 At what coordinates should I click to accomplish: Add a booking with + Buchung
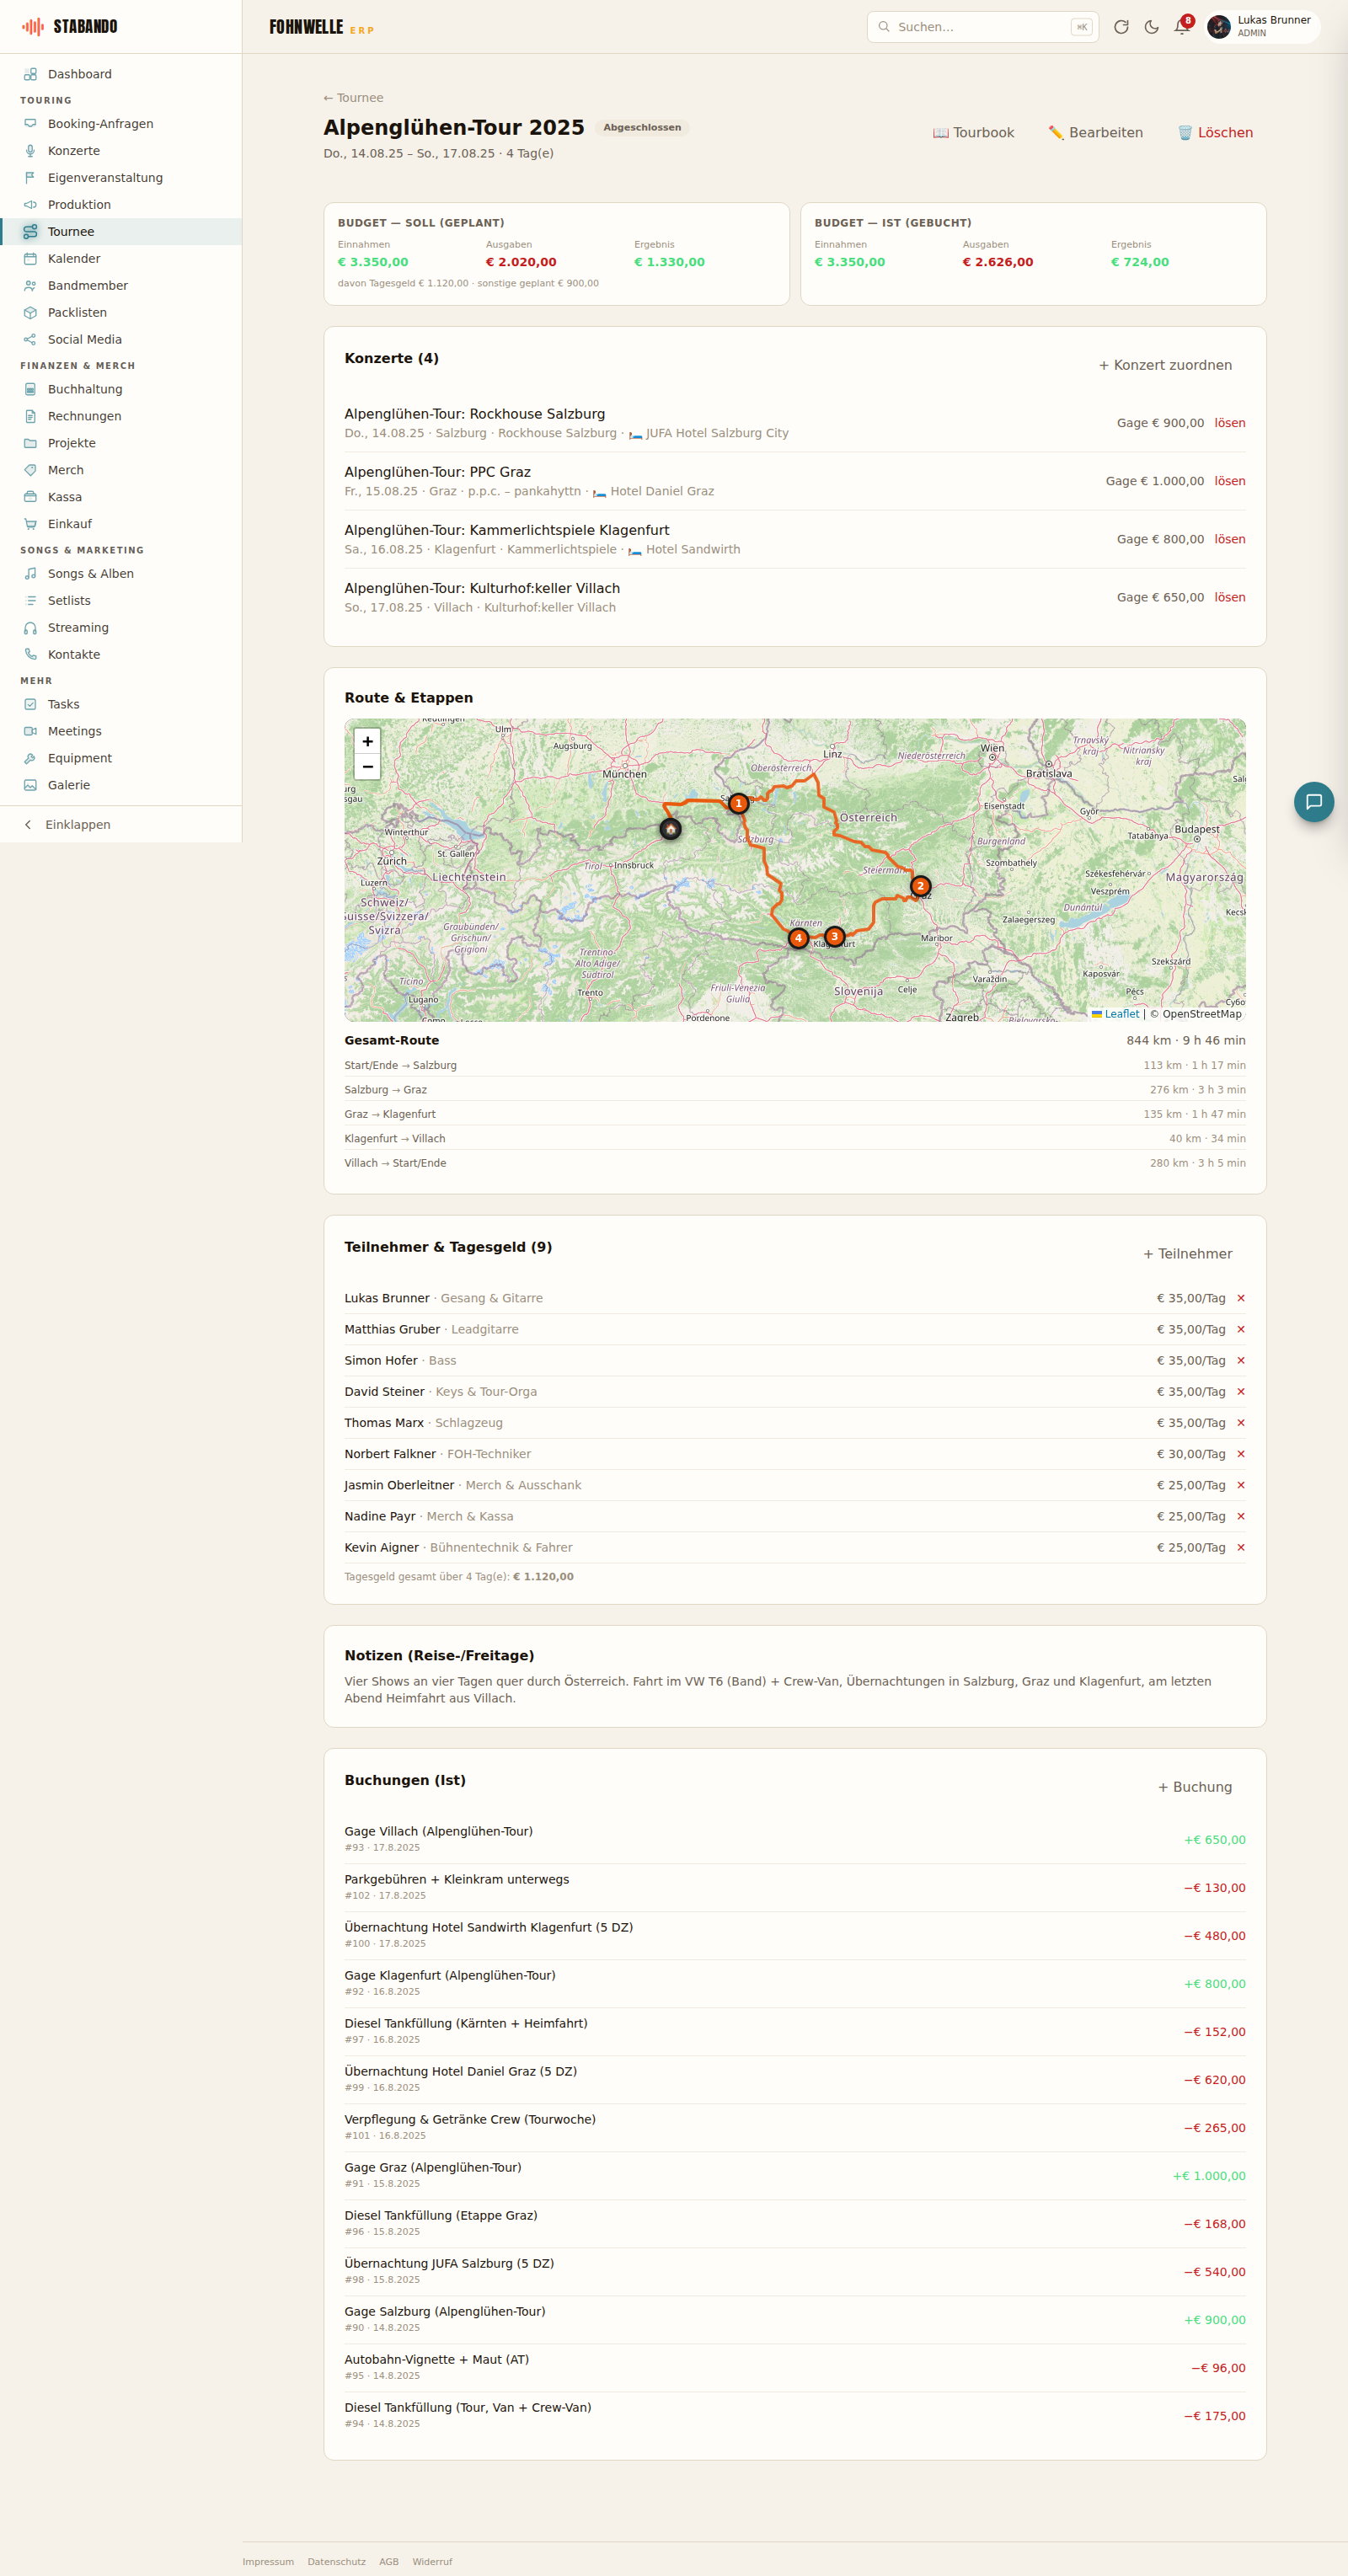(1194, 1787)
